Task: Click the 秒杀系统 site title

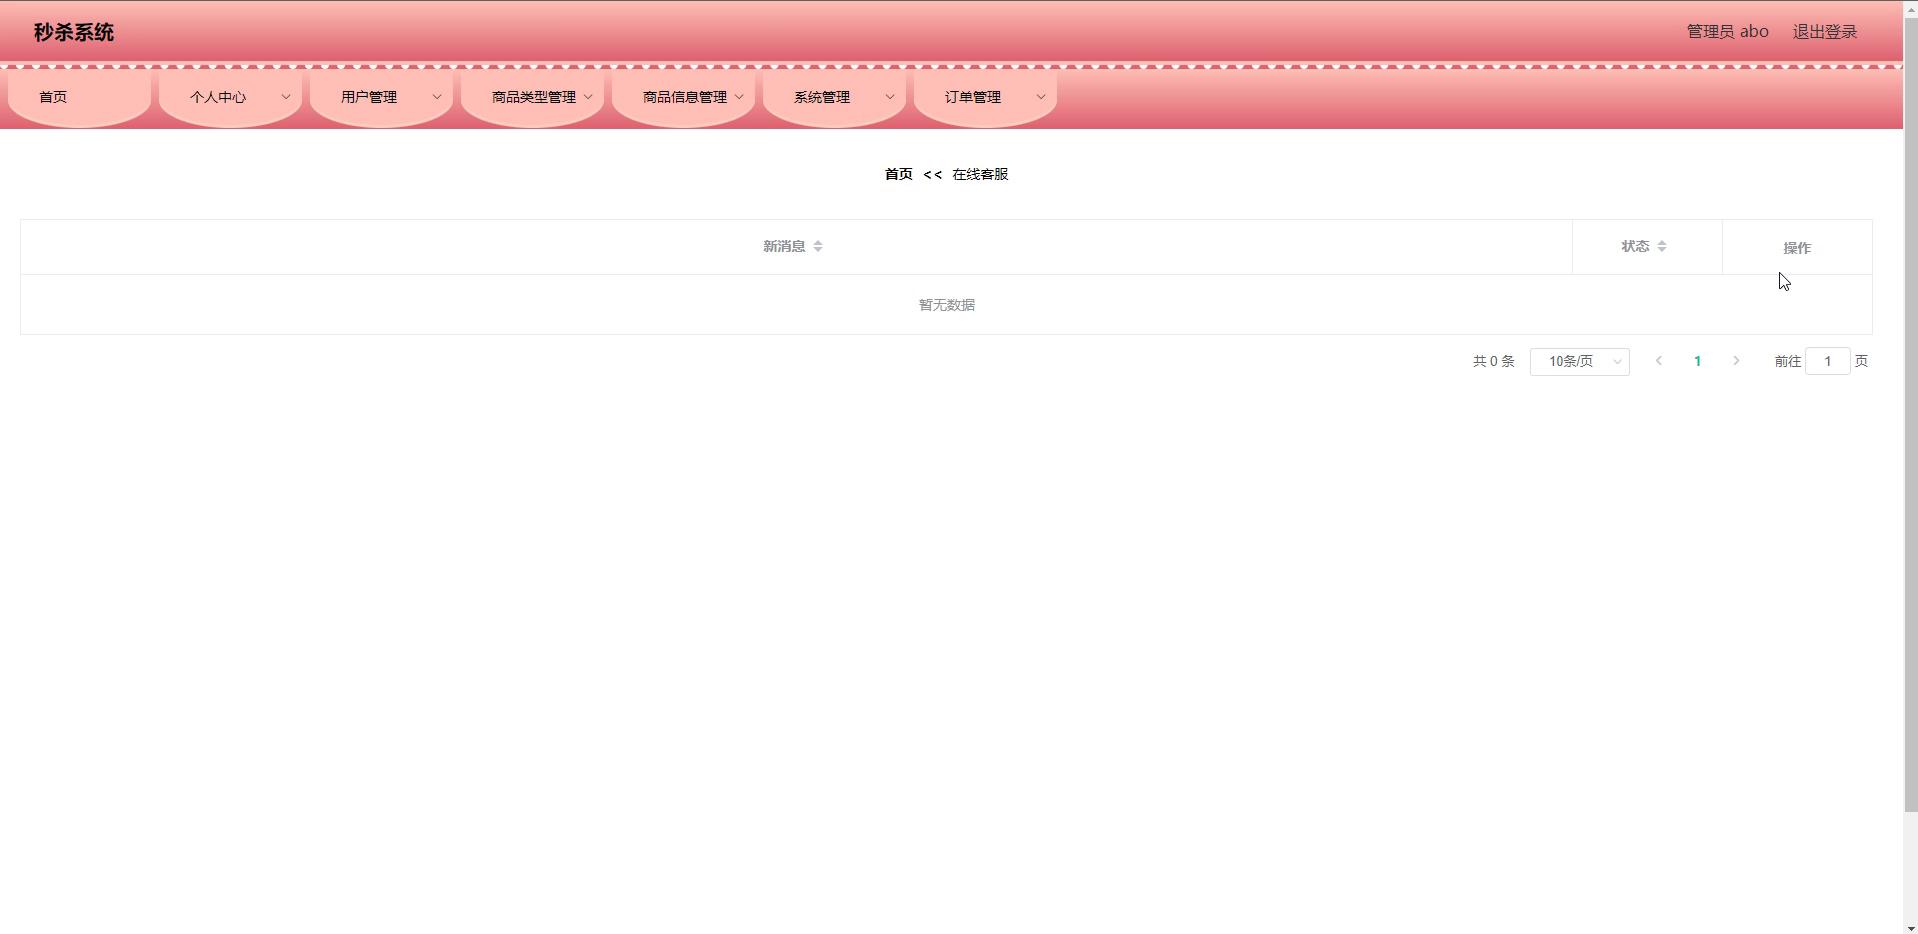Action: click(x=74, y=33)
